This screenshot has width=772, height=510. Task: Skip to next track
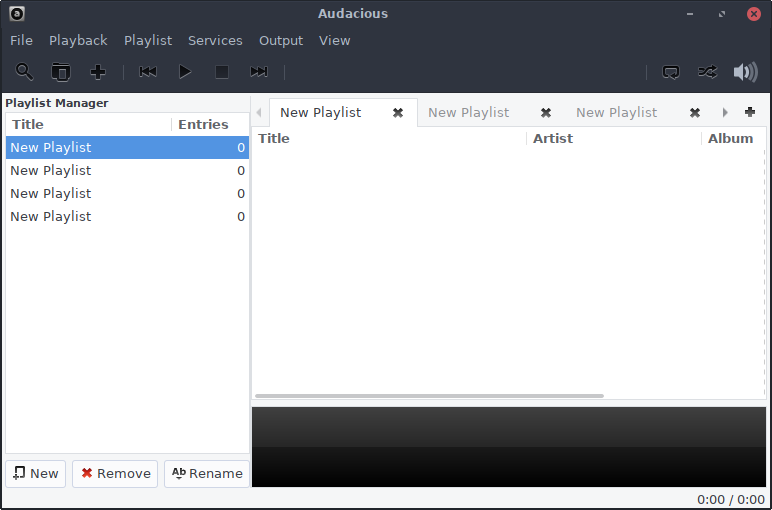pos(259,72)
